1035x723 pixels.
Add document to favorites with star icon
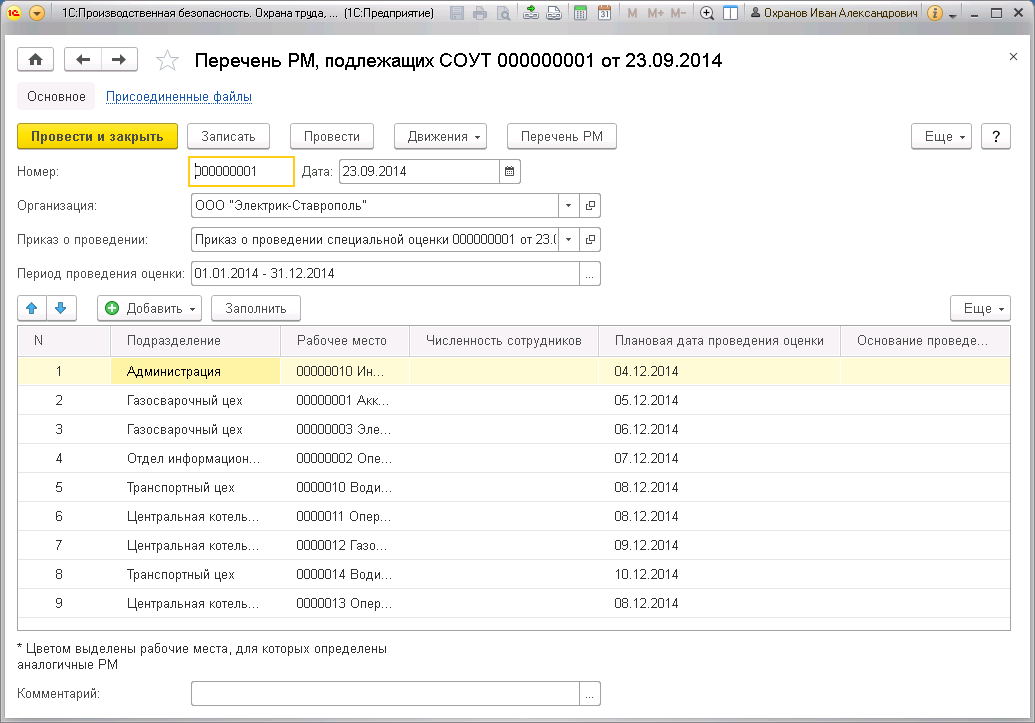167,61
